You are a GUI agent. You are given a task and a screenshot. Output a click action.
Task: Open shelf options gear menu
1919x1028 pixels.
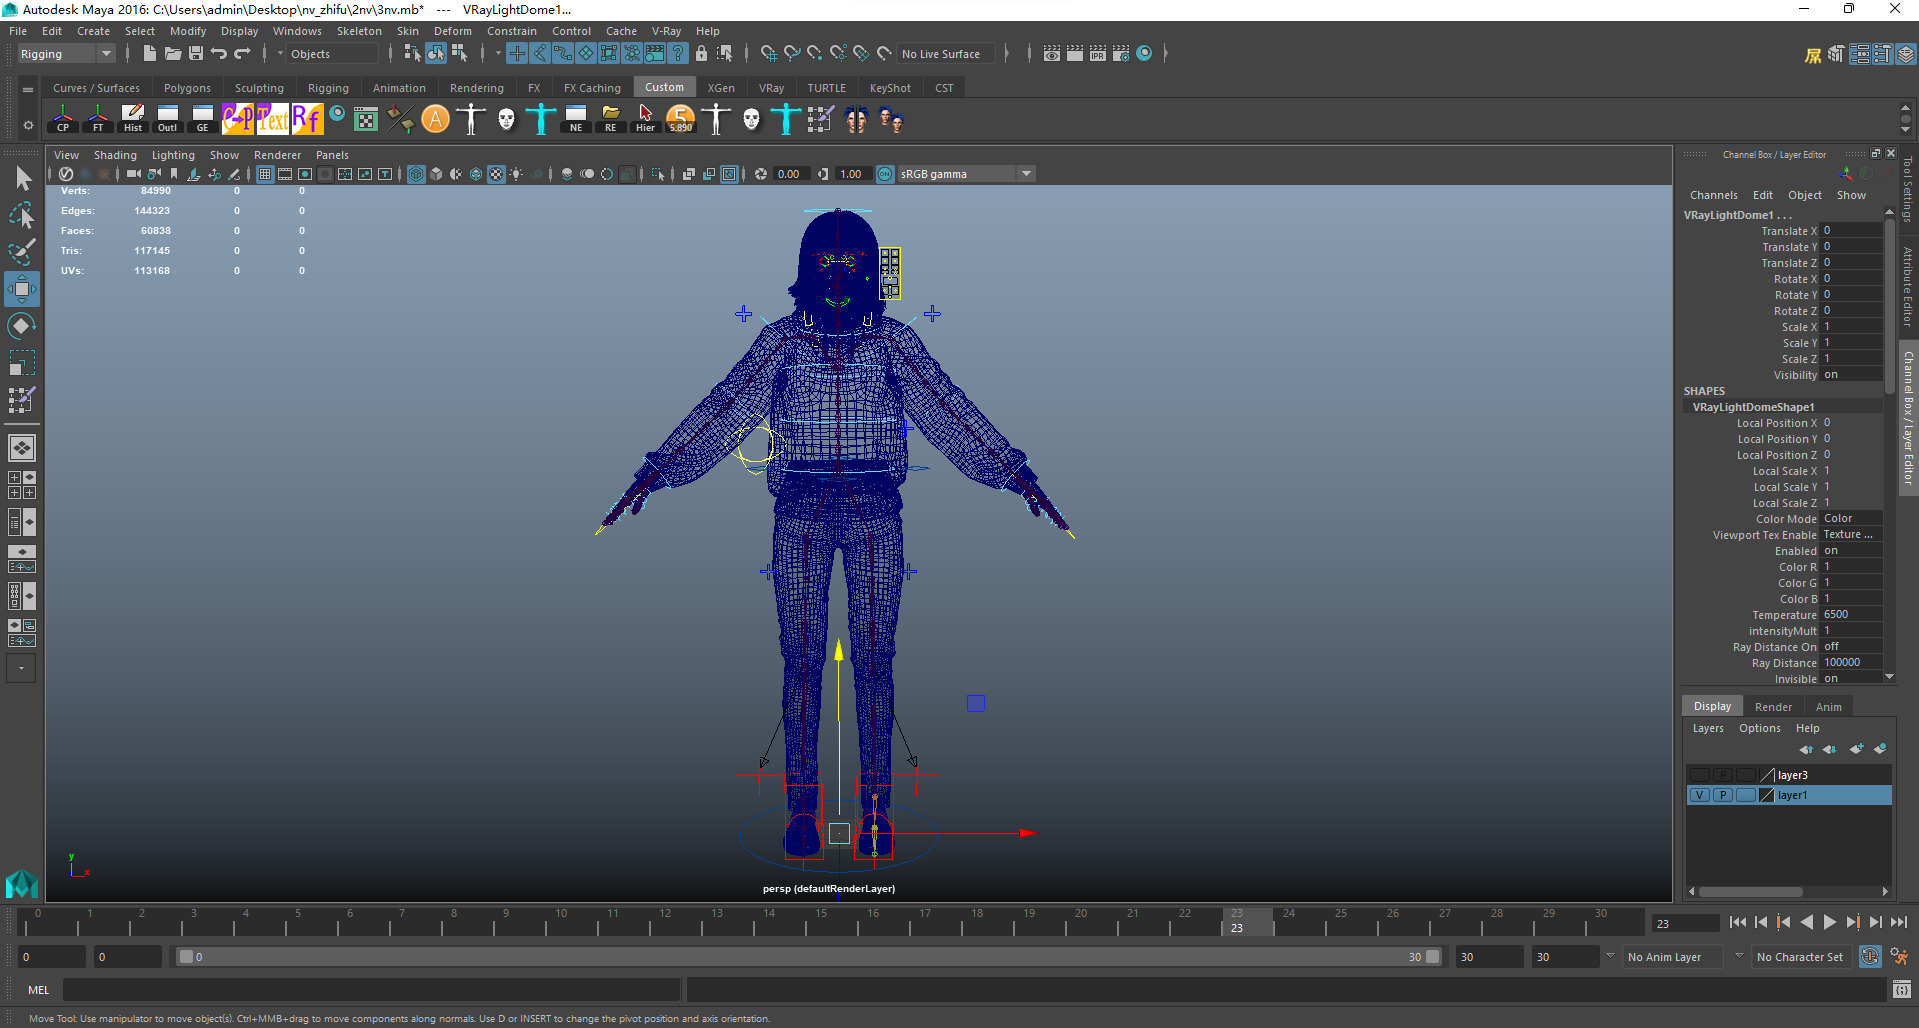tap(28, 125)
